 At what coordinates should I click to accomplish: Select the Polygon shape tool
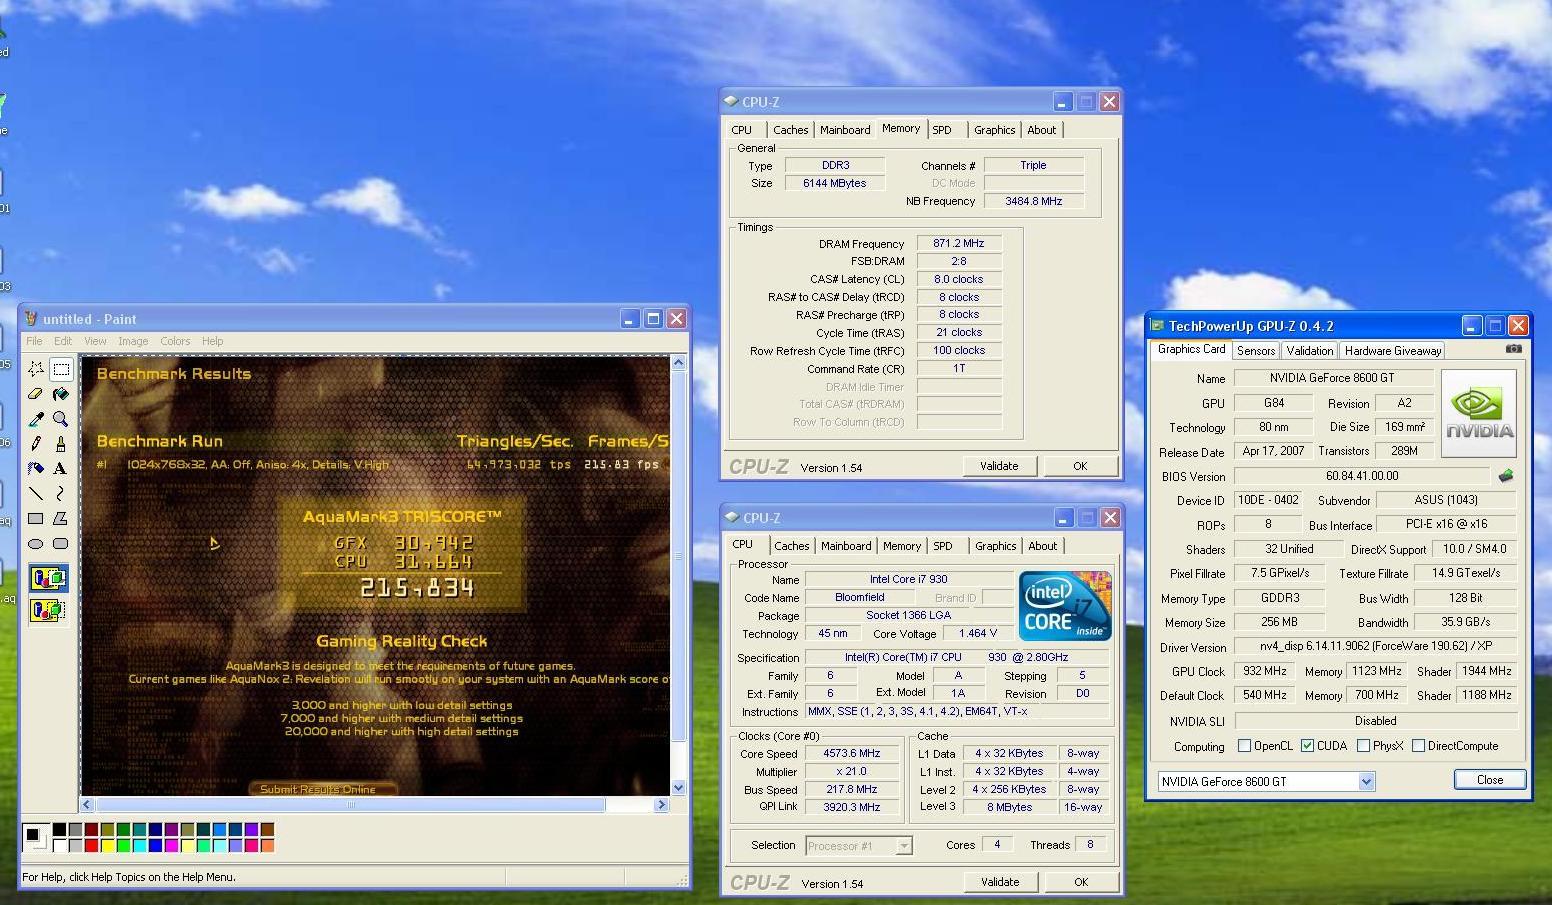click(x=61, y=518)
